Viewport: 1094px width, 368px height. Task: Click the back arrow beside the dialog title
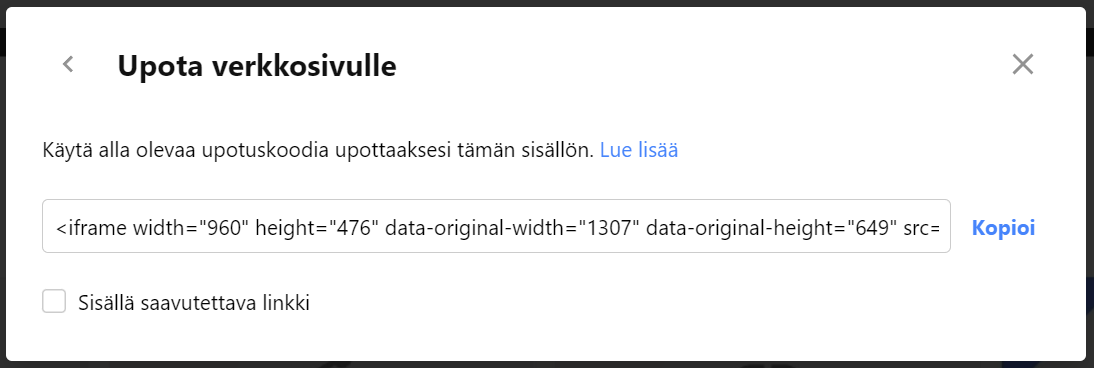(x=68, y=64)
